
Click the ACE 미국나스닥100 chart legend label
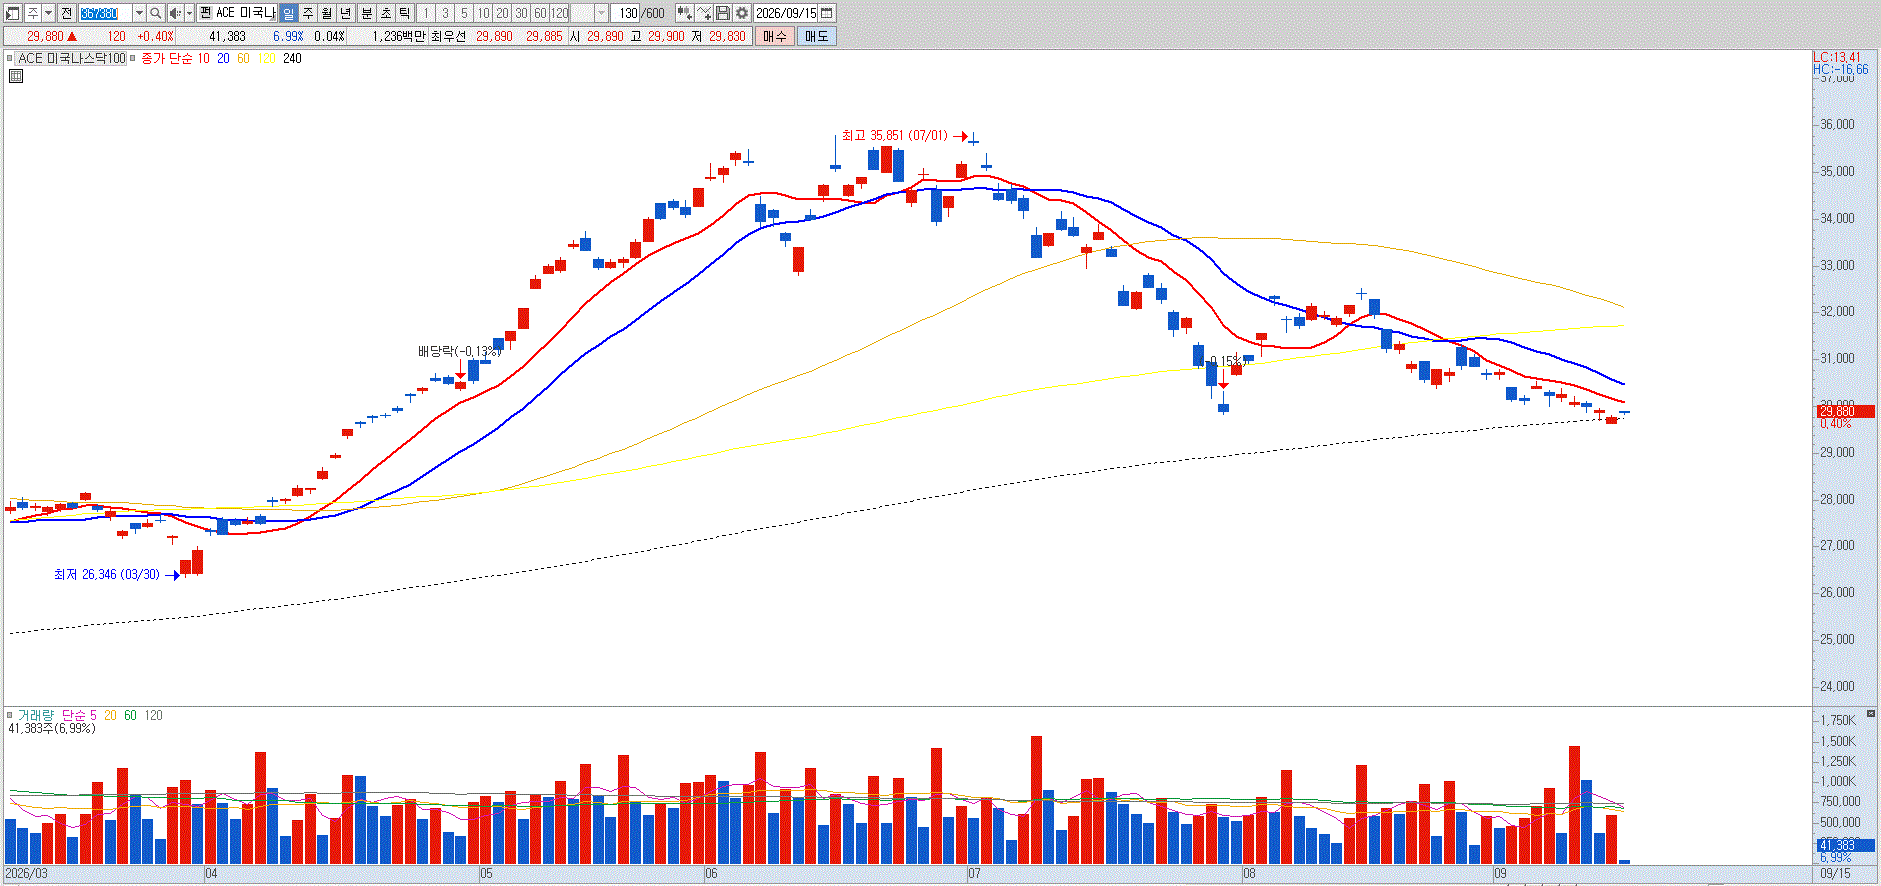coord(72,58)
